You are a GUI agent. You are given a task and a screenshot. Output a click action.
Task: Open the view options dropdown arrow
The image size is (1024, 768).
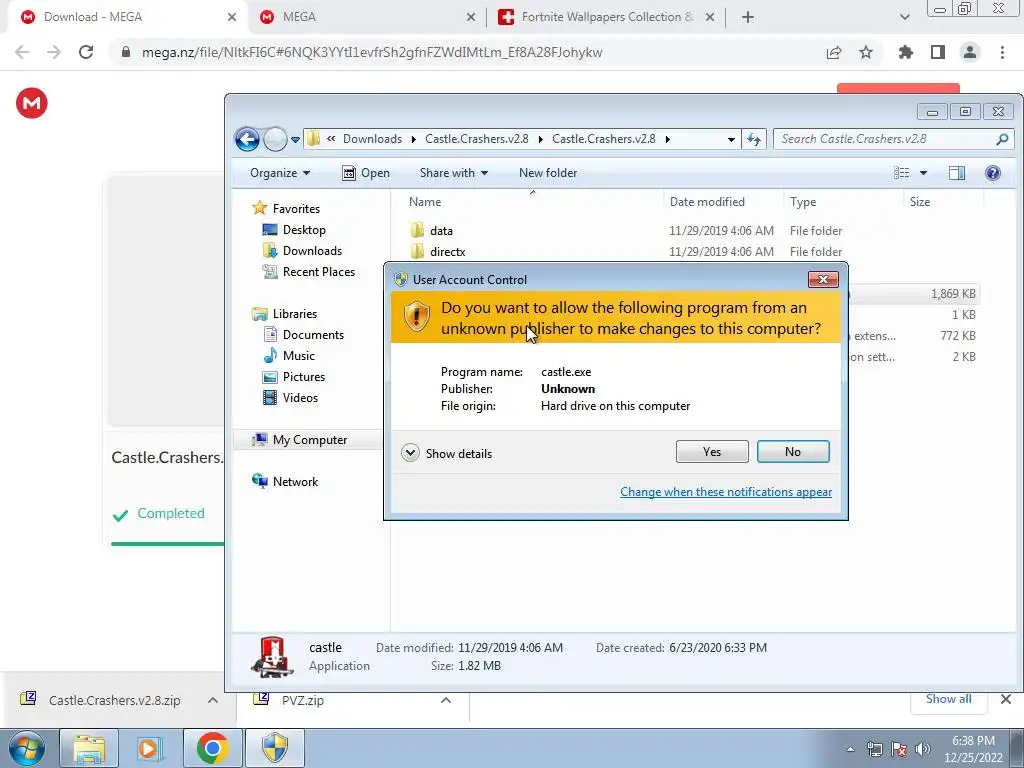click(923, 173)
